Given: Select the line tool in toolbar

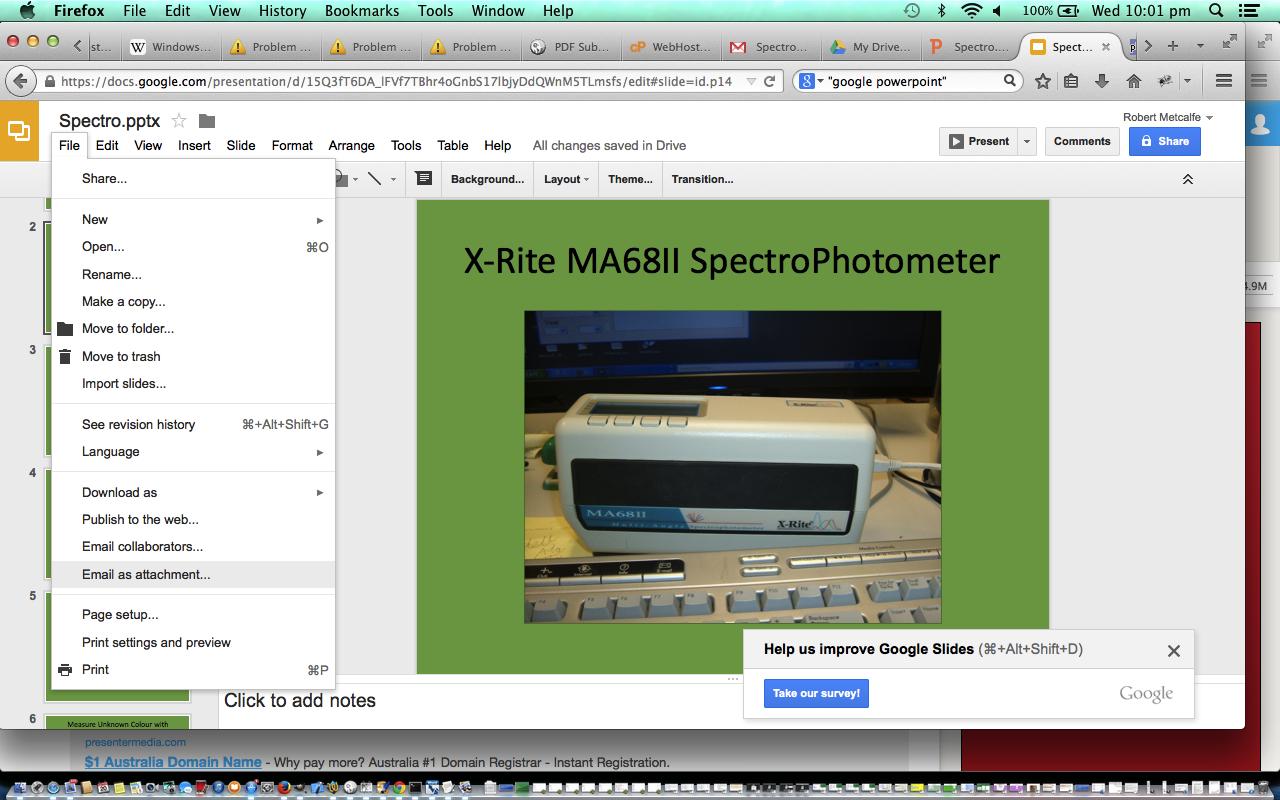Looking at the screenshot, I should point(374,179).
